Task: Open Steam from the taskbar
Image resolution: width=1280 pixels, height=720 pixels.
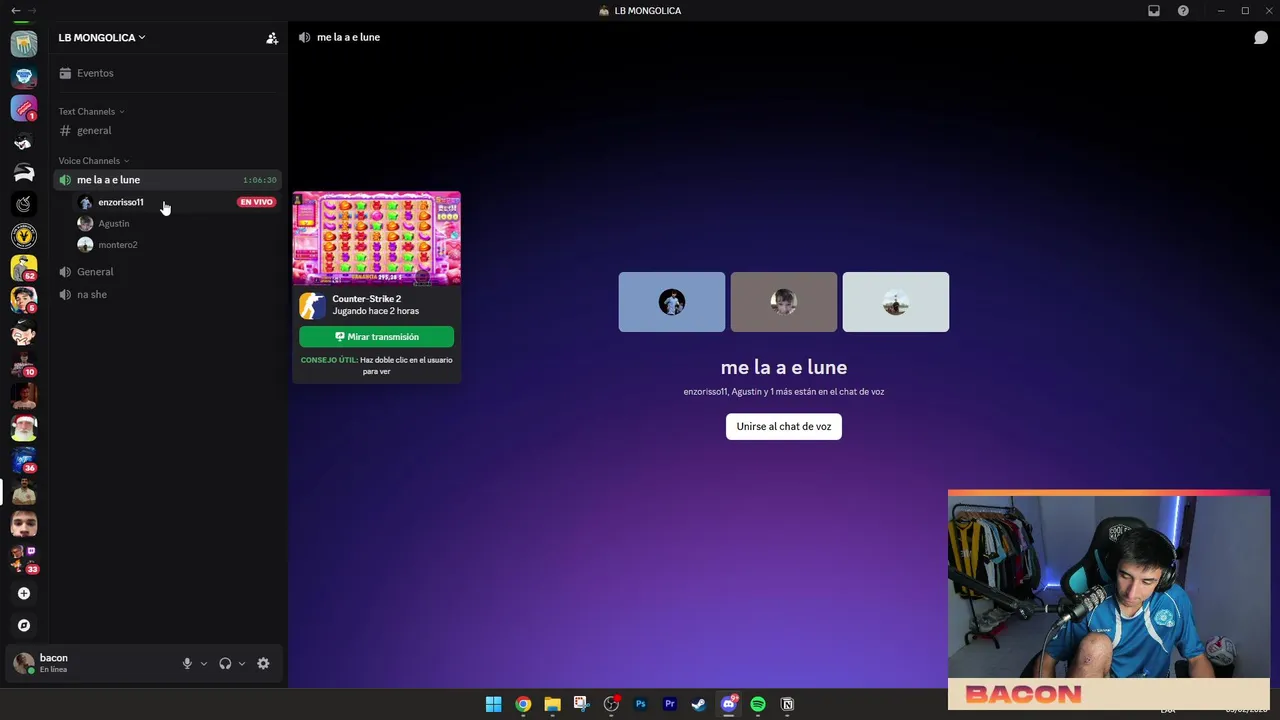Action: click(699, 705)
